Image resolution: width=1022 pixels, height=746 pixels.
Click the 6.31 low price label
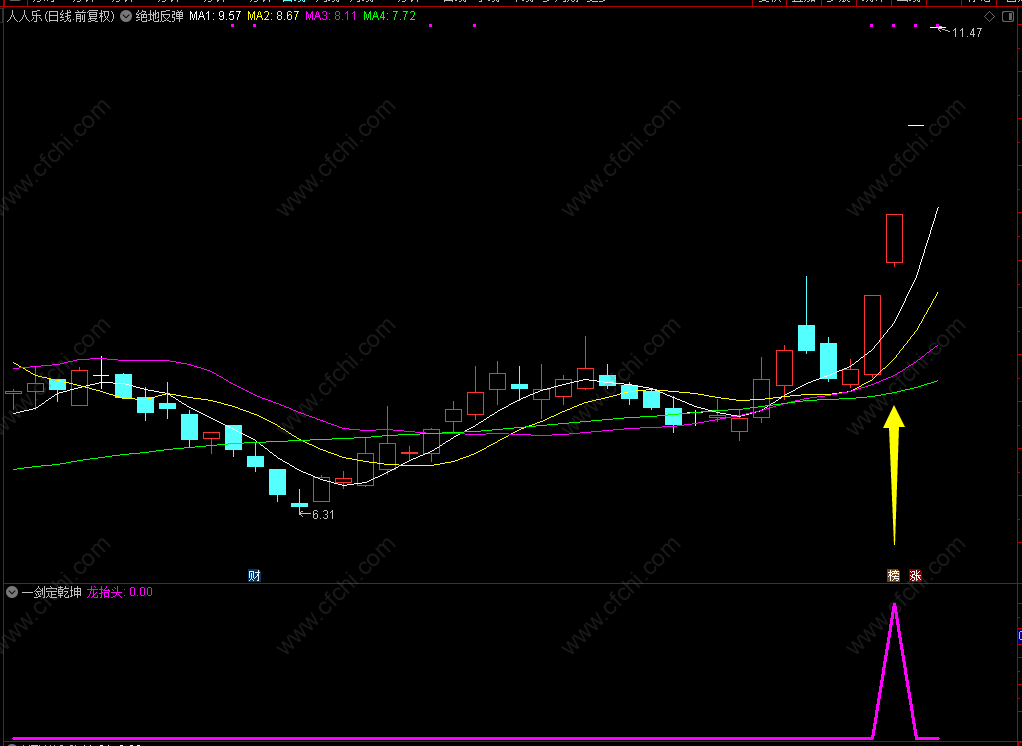pos(323,515)
